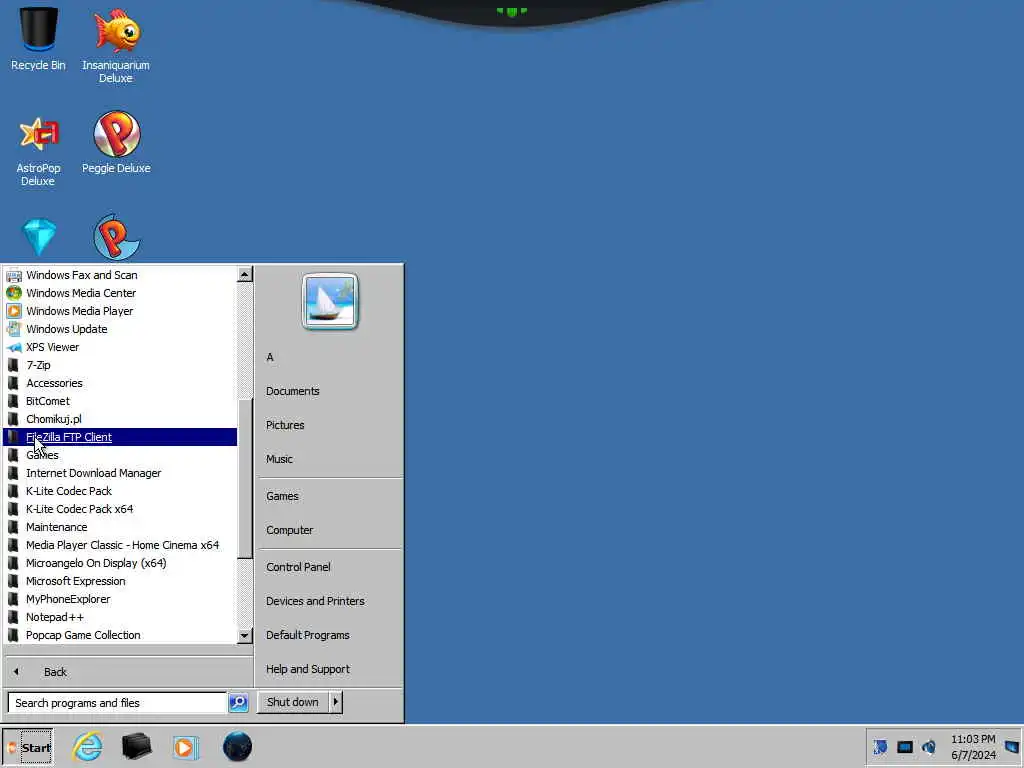Screen dimensions: 1024x768
Task: Launch Internet Explorer from taskbar
Action: coord(88,746)
